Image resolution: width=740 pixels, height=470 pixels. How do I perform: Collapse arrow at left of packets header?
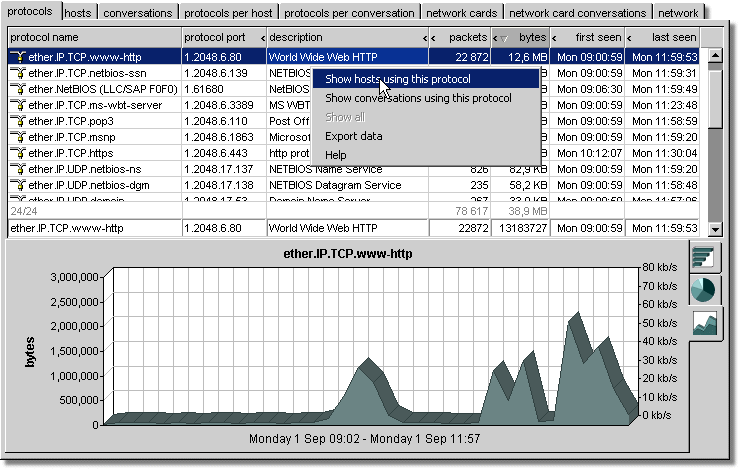(x=433, y=38)
